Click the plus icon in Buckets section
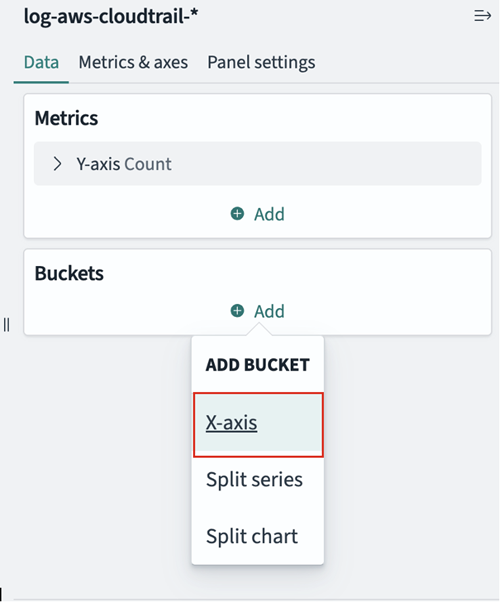 (237, 310)
